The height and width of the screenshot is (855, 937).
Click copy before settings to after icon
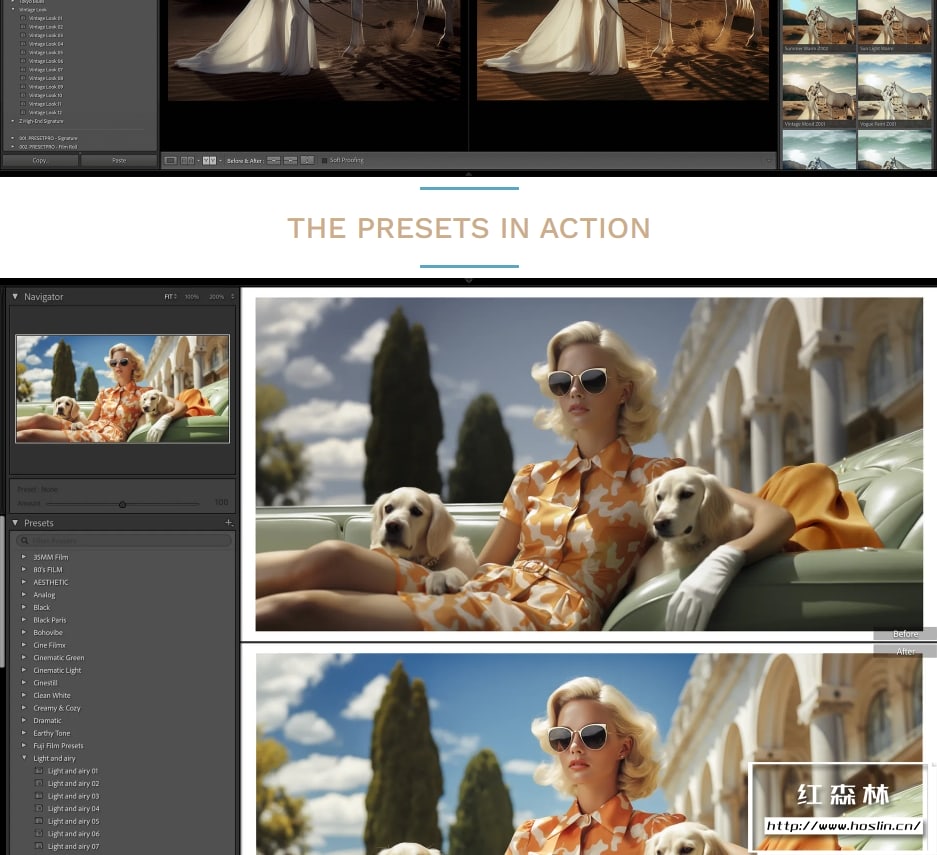pyautogui.click(x=274, y=160)
